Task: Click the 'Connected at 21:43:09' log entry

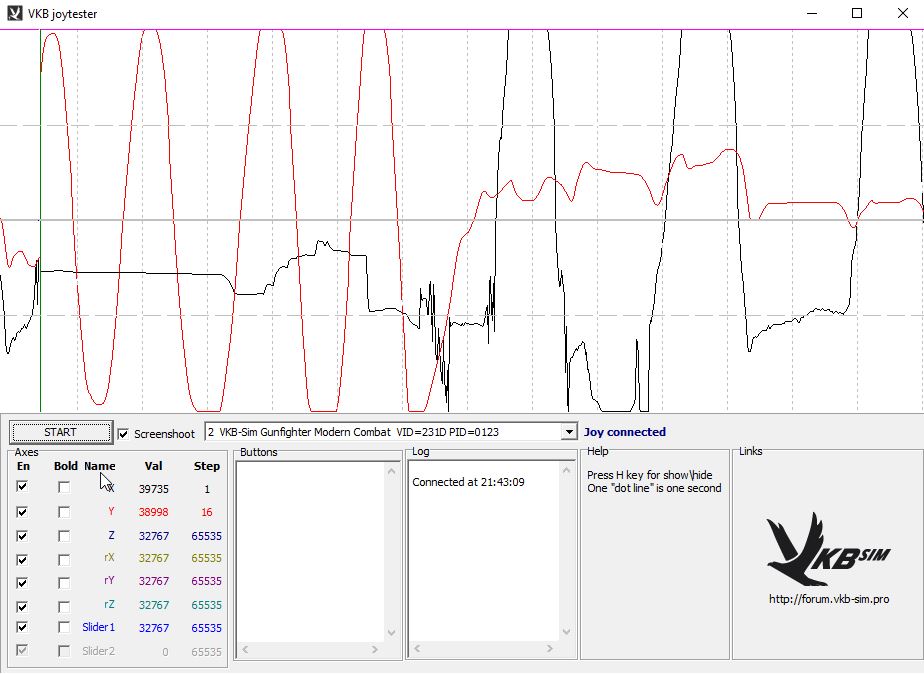Action: pyautogui.click(x=469, y=482)
